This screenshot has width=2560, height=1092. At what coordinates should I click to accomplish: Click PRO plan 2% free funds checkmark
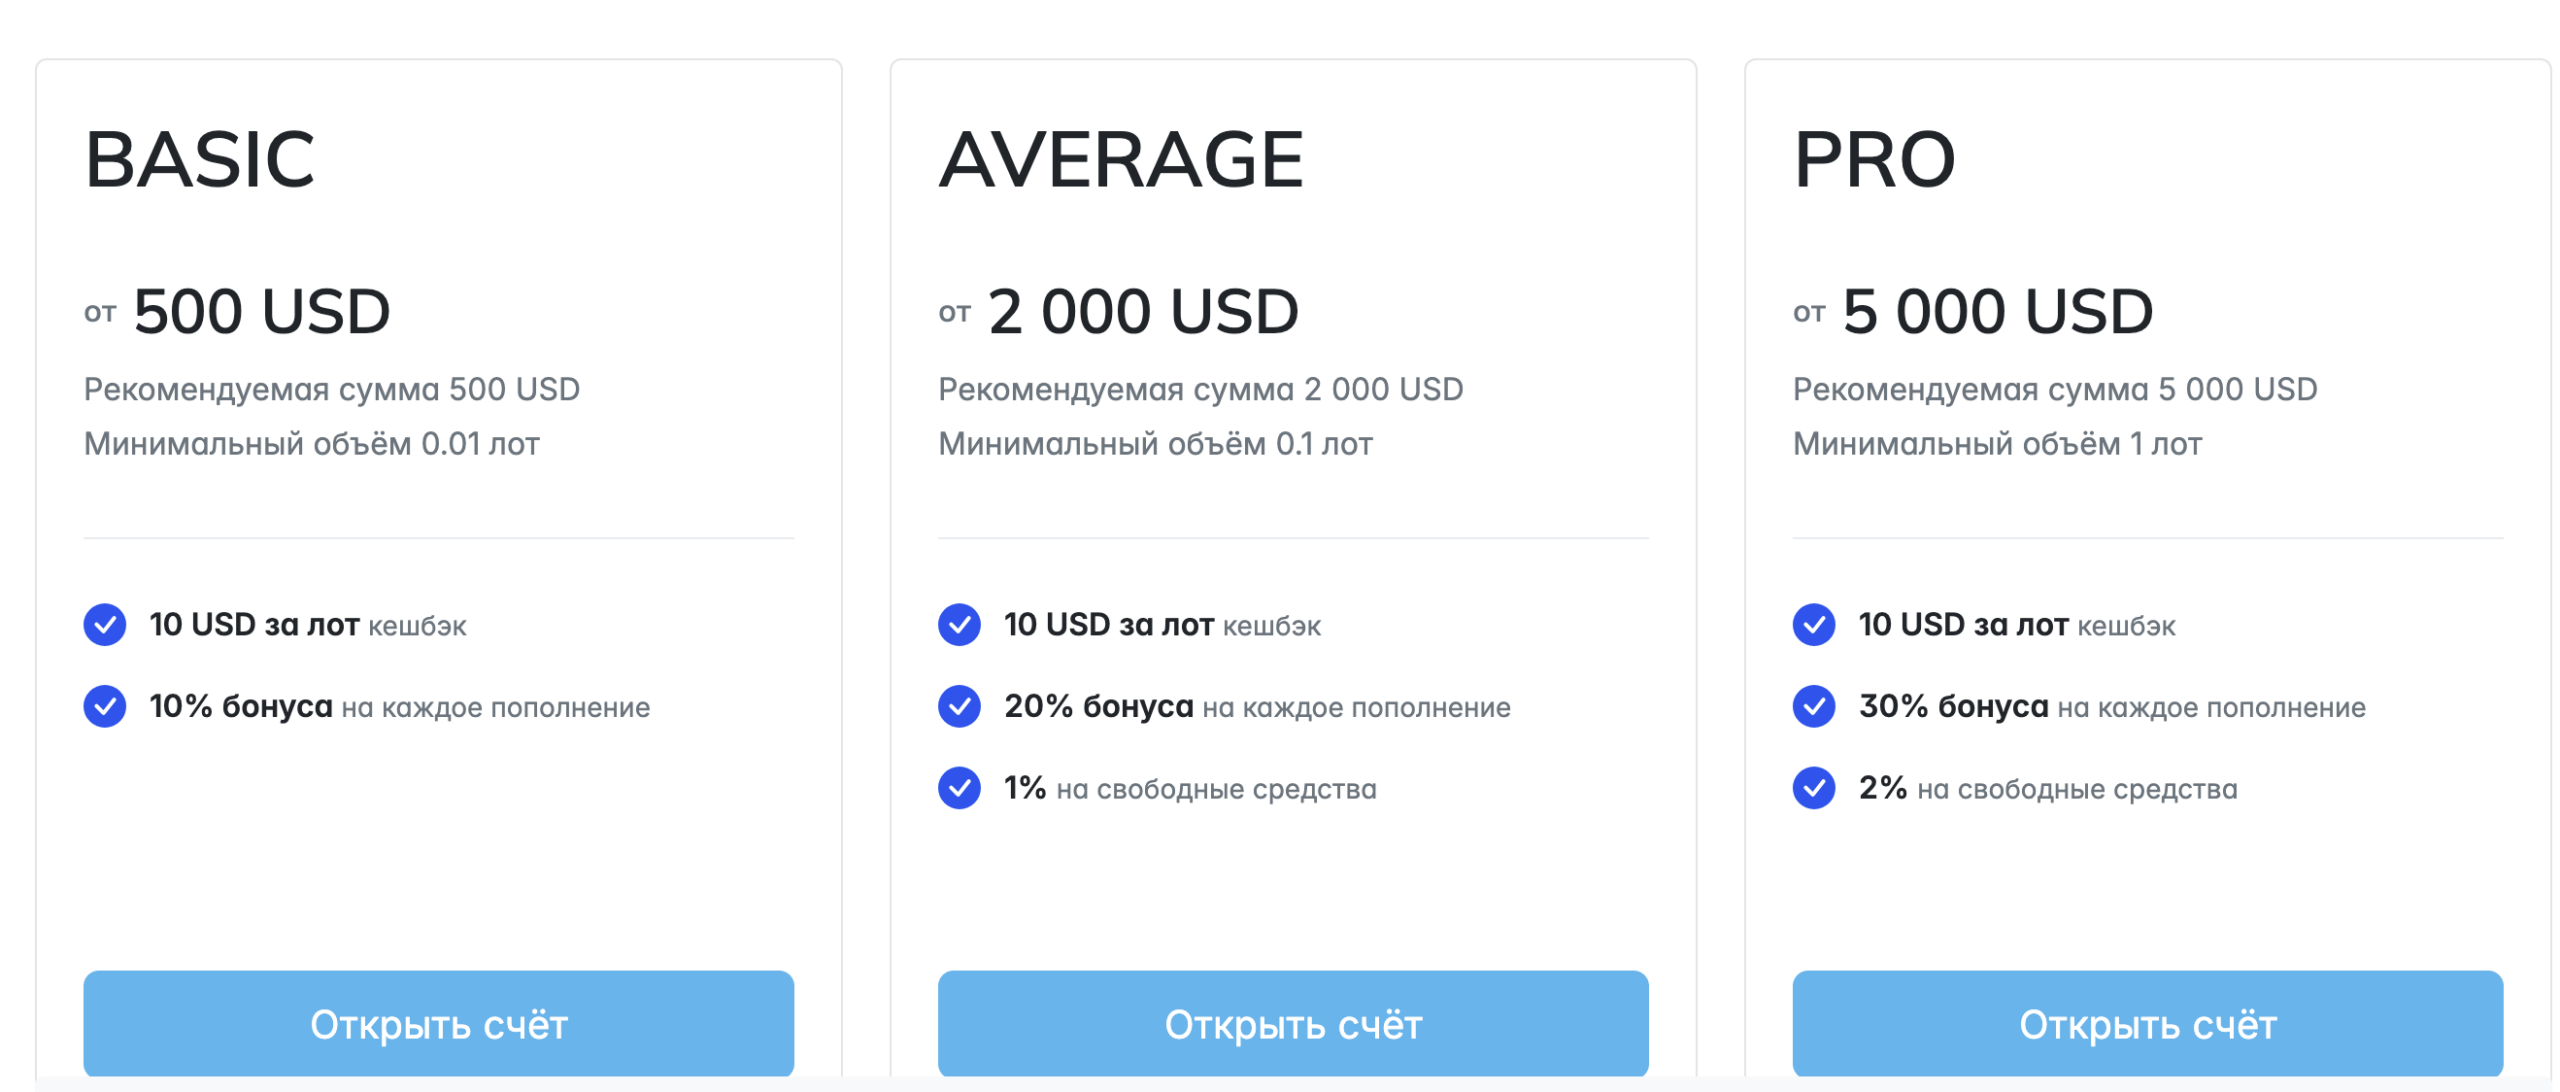click(x=1814, y=789)
